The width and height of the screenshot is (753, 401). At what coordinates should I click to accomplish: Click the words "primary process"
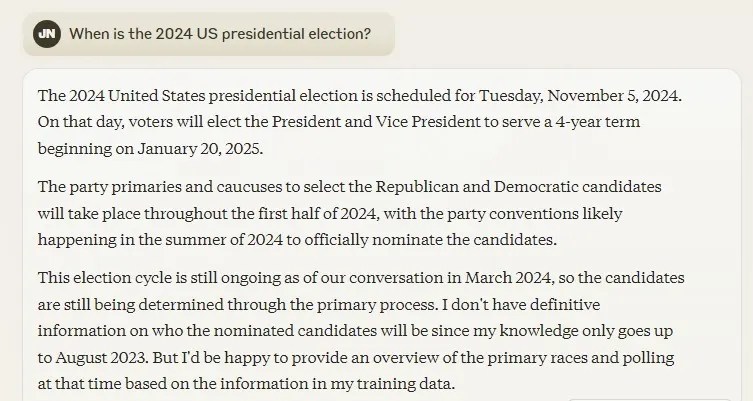(x=375, y=305)
